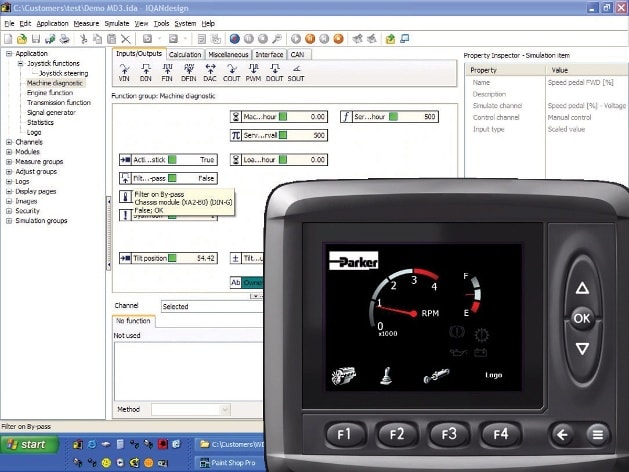The height and width of the screenshot is (472, 629).
Task: Insert a PWM output channel
Action: 253,73
